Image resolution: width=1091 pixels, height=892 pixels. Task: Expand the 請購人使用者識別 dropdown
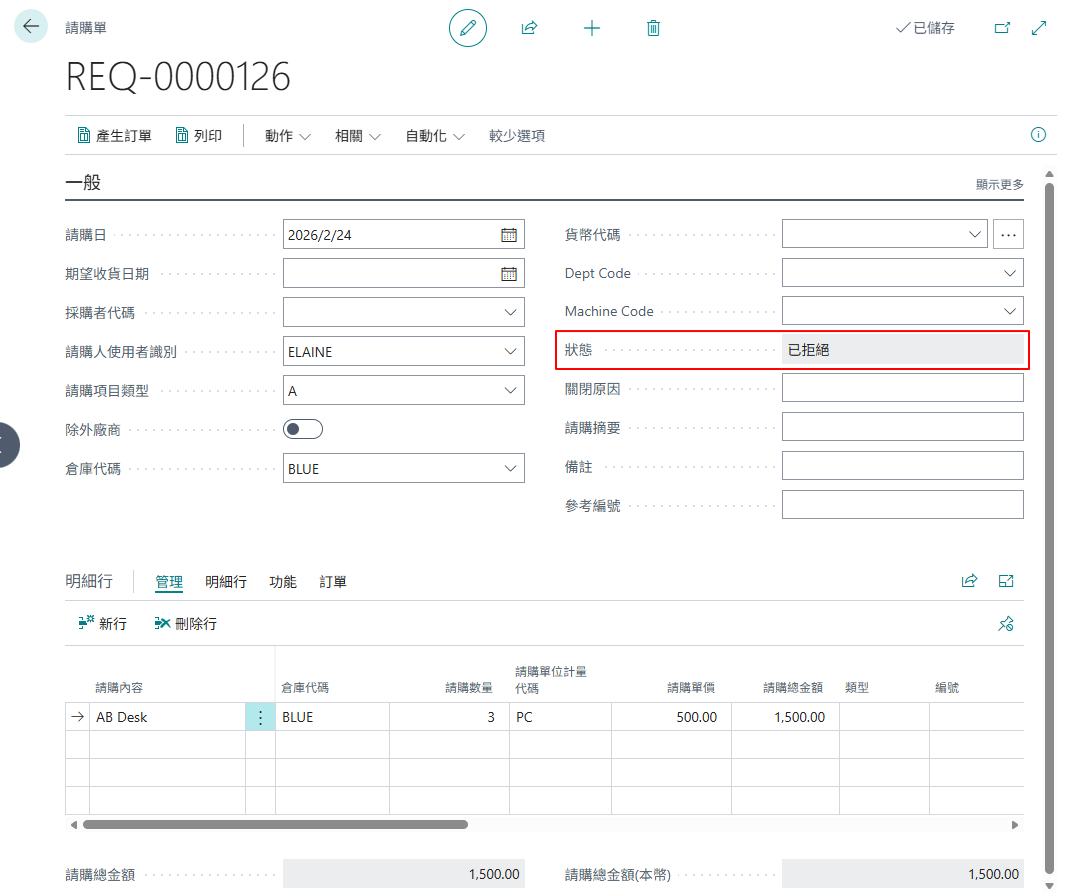pyautogui.click(x=510, y=352)
